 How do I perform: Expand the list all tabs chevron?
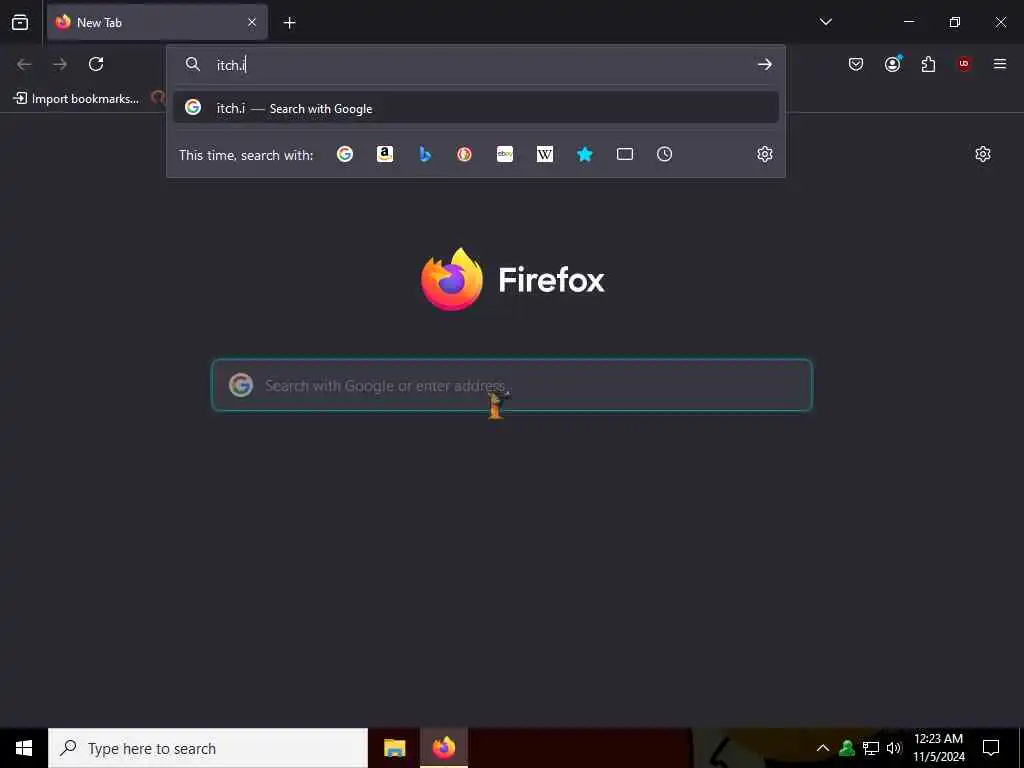[x=825, y=22]
